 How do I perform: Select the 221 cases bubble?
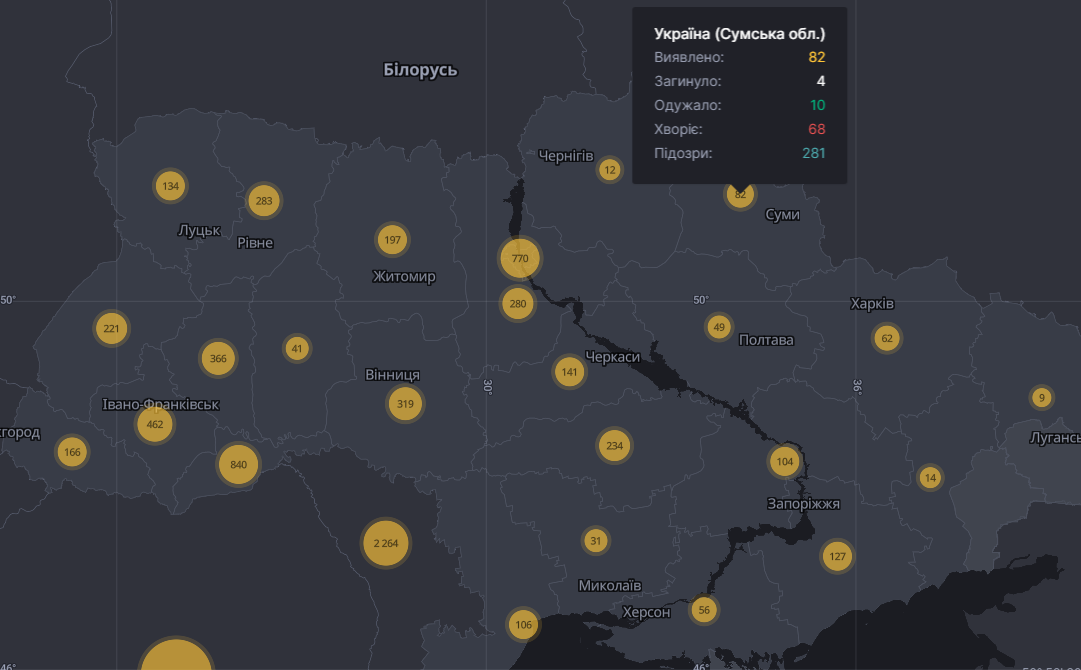coord(111,328)
